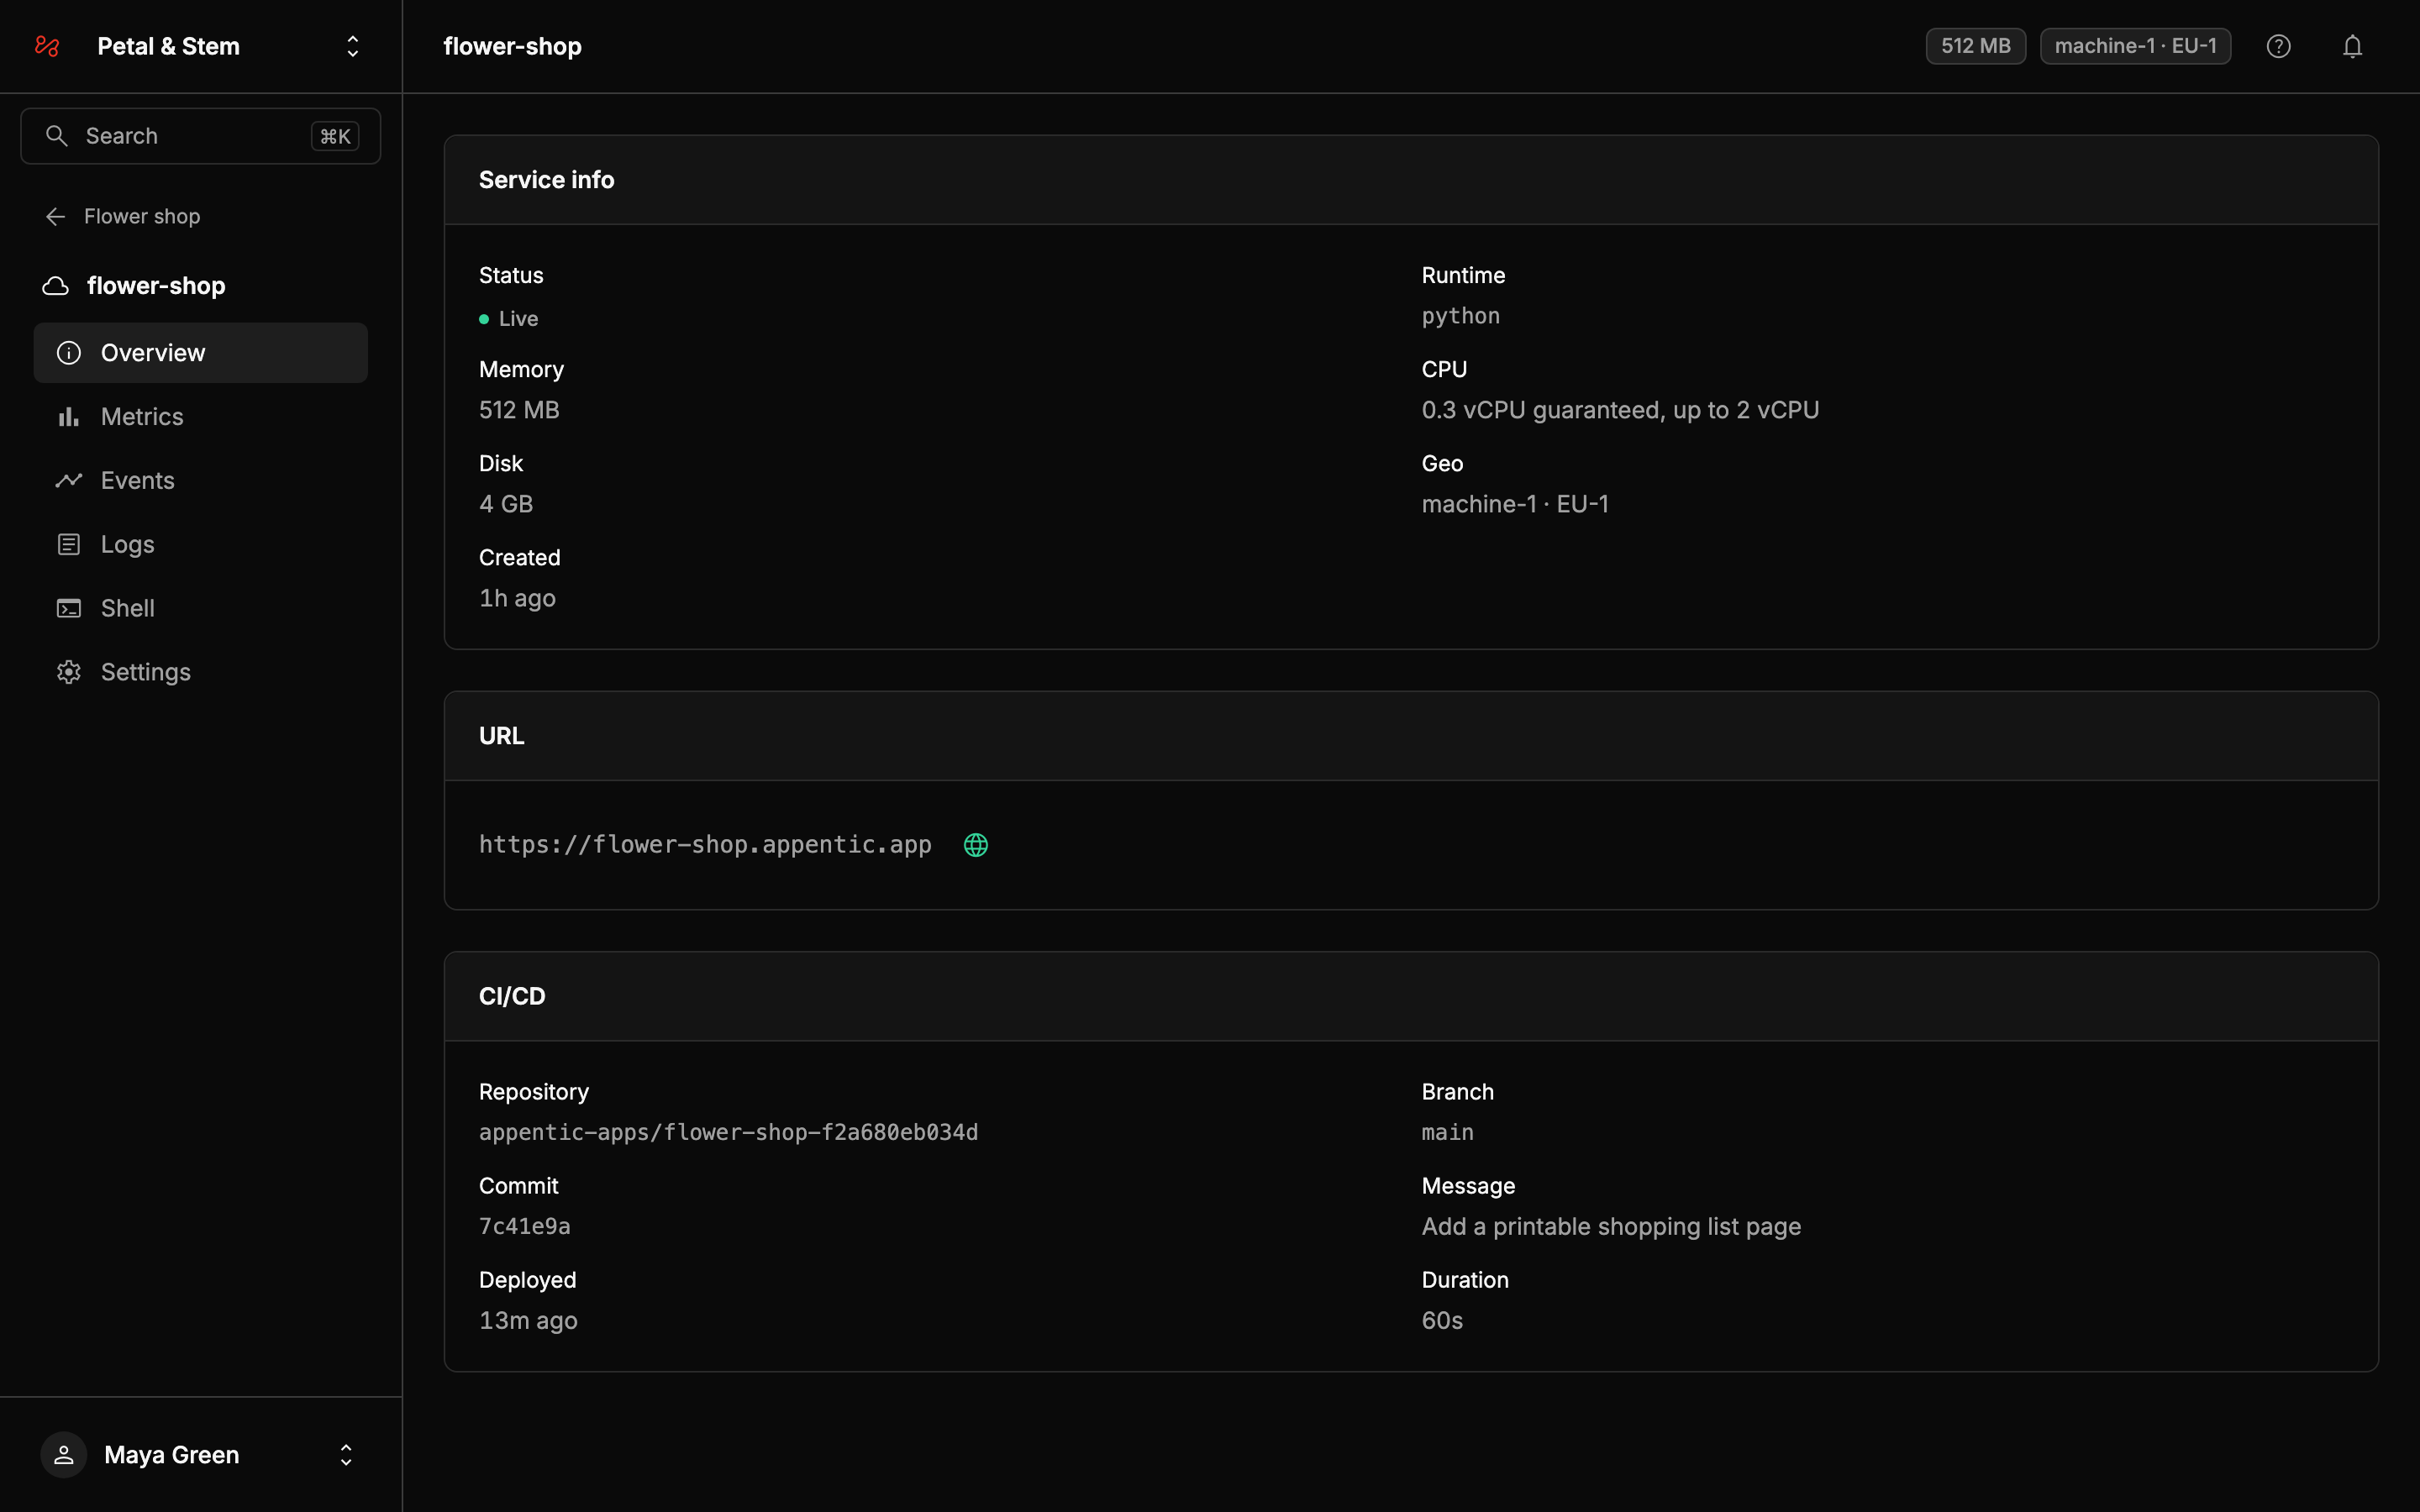
Task: Click the message 'Add a printable shopping list page'
Action: coord(1611,1226)
